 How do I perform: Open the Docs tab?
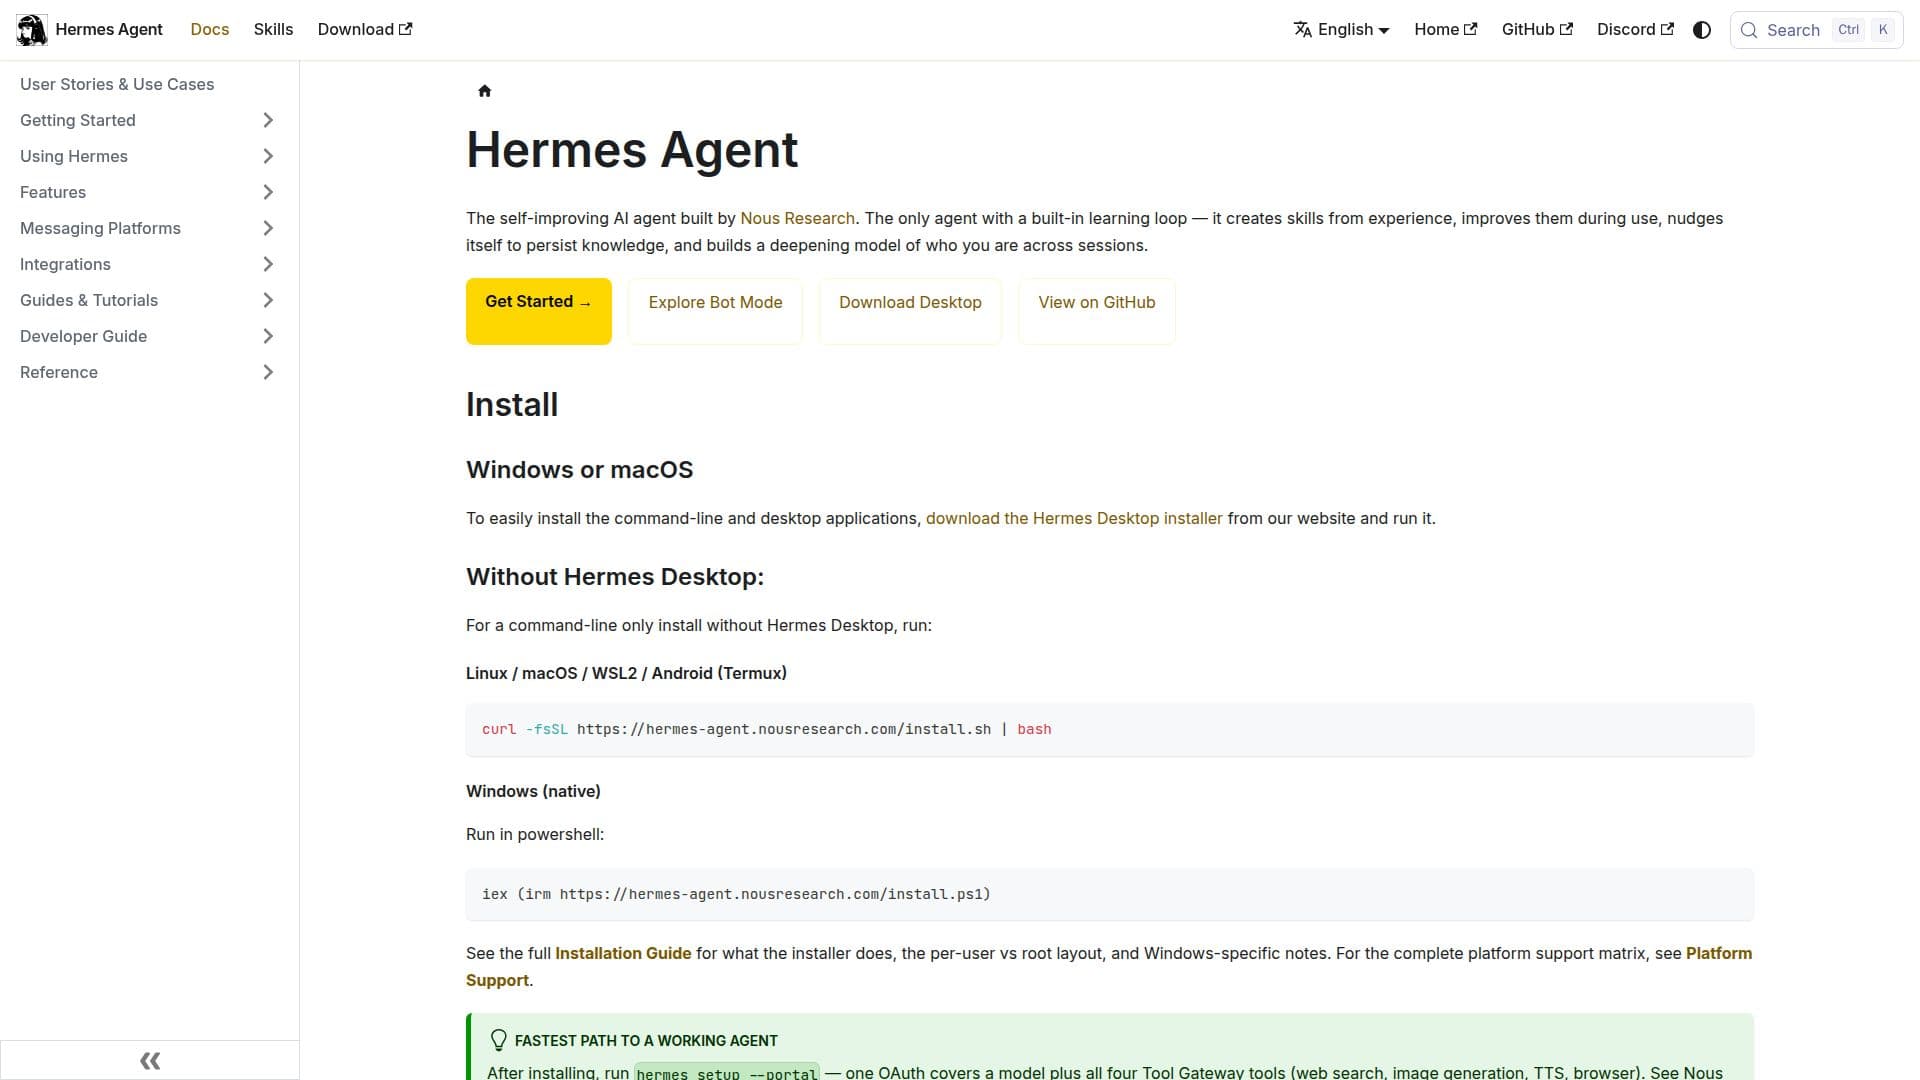pos(210,30)
